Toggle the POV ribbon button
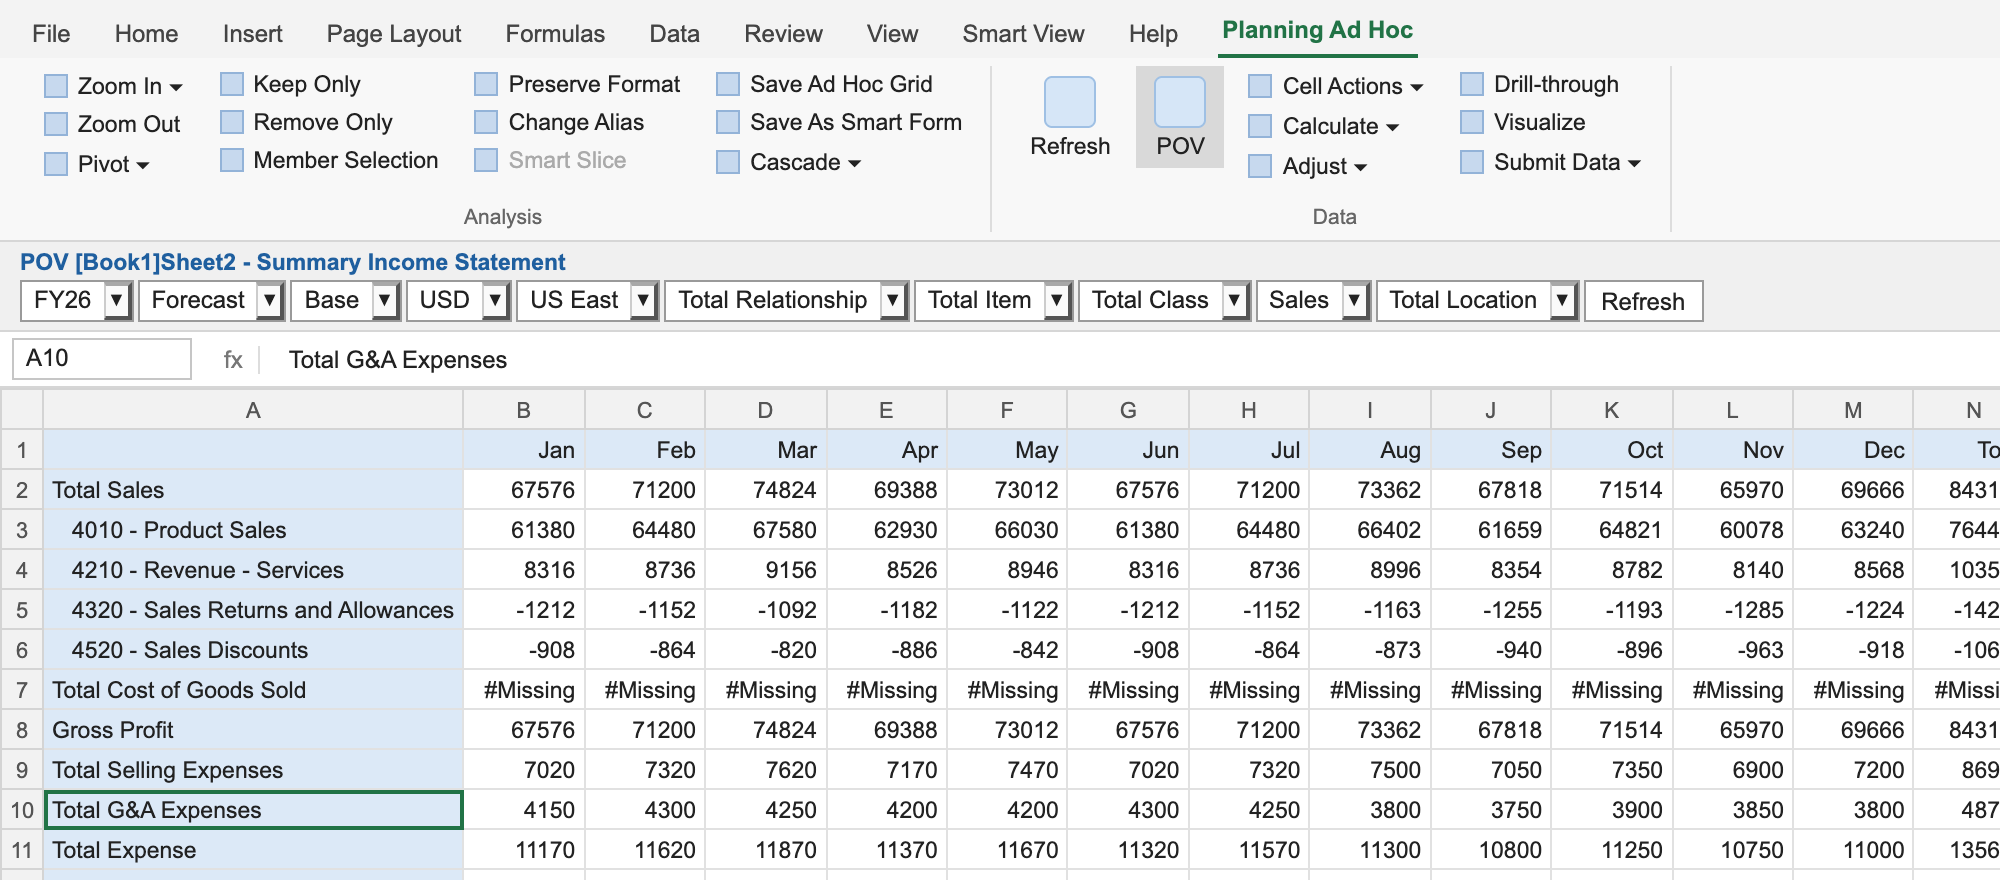 tap(1180, 117)
